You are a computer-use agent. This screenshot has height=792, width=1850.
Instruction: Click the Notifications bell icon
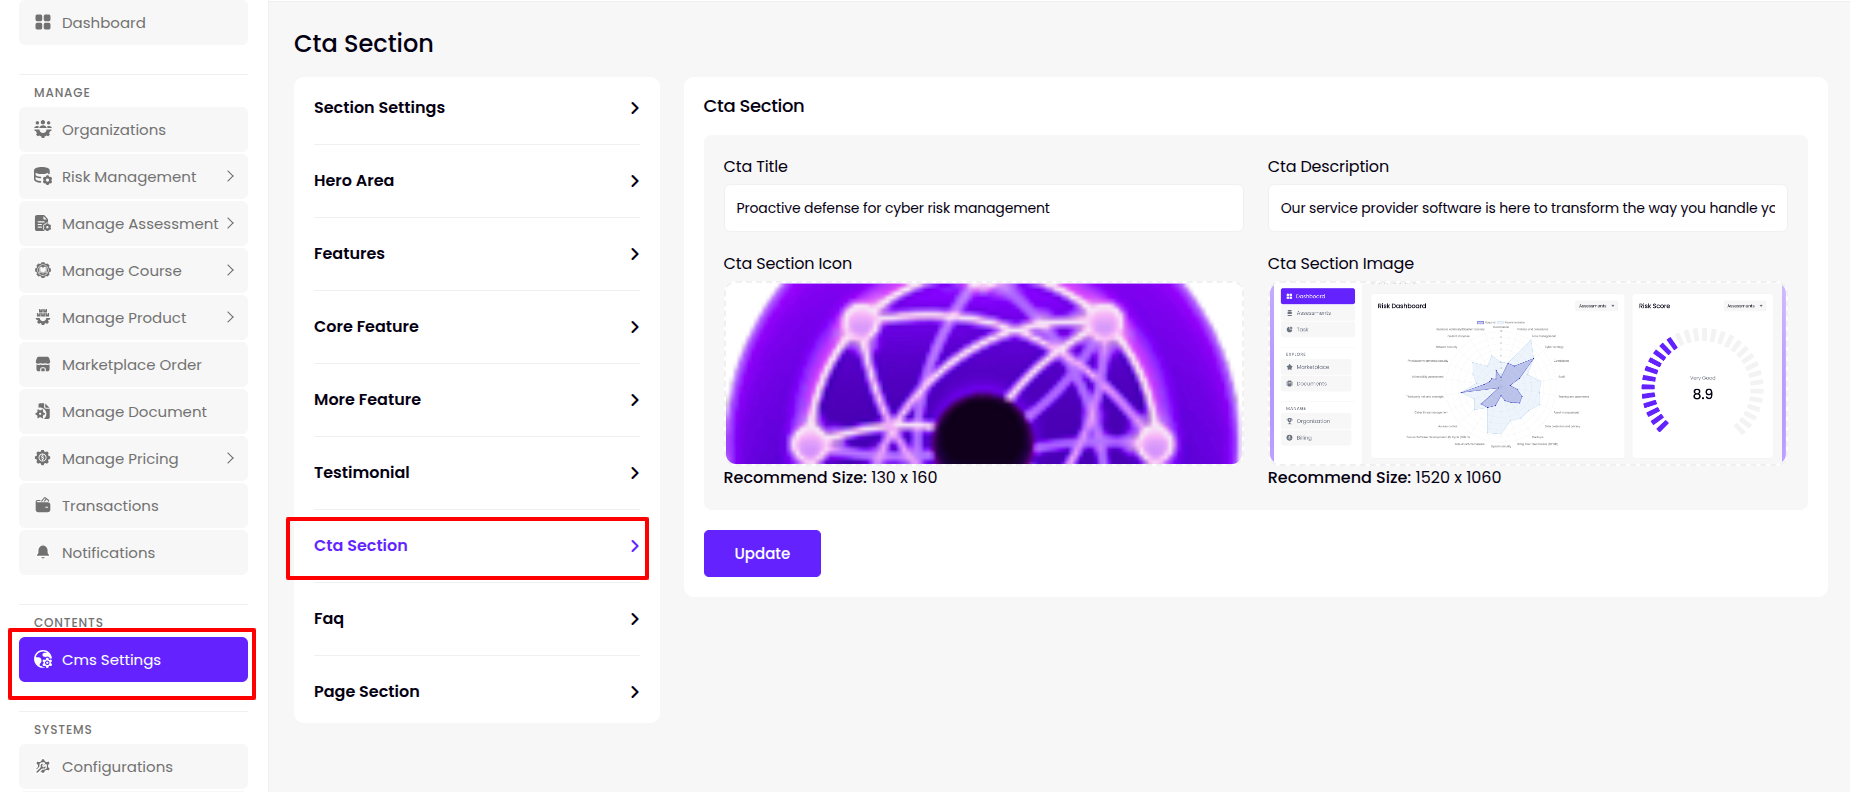coord(43,552)
